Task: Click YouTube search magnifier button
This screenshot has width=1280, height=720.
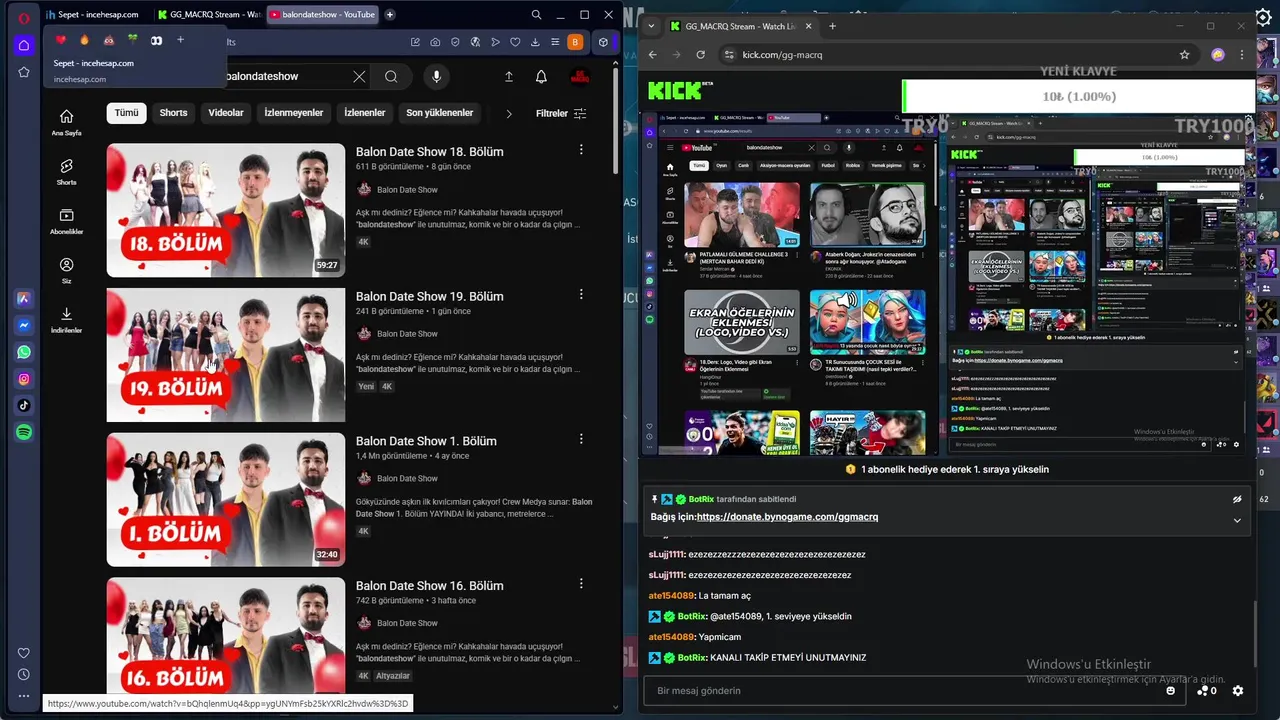Action: click(x=391, y=76)
